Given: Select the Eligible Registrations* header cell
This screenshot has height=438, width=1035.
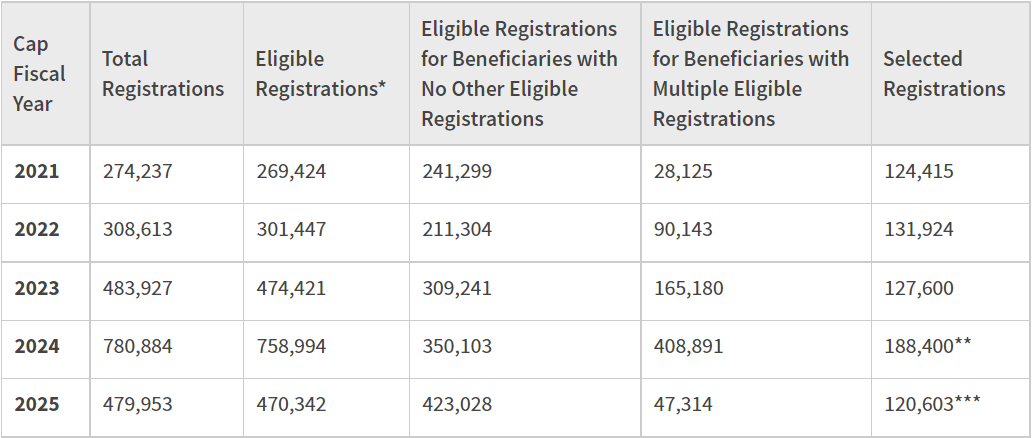Looking at the screenshot, I should (x=321, y=74).
